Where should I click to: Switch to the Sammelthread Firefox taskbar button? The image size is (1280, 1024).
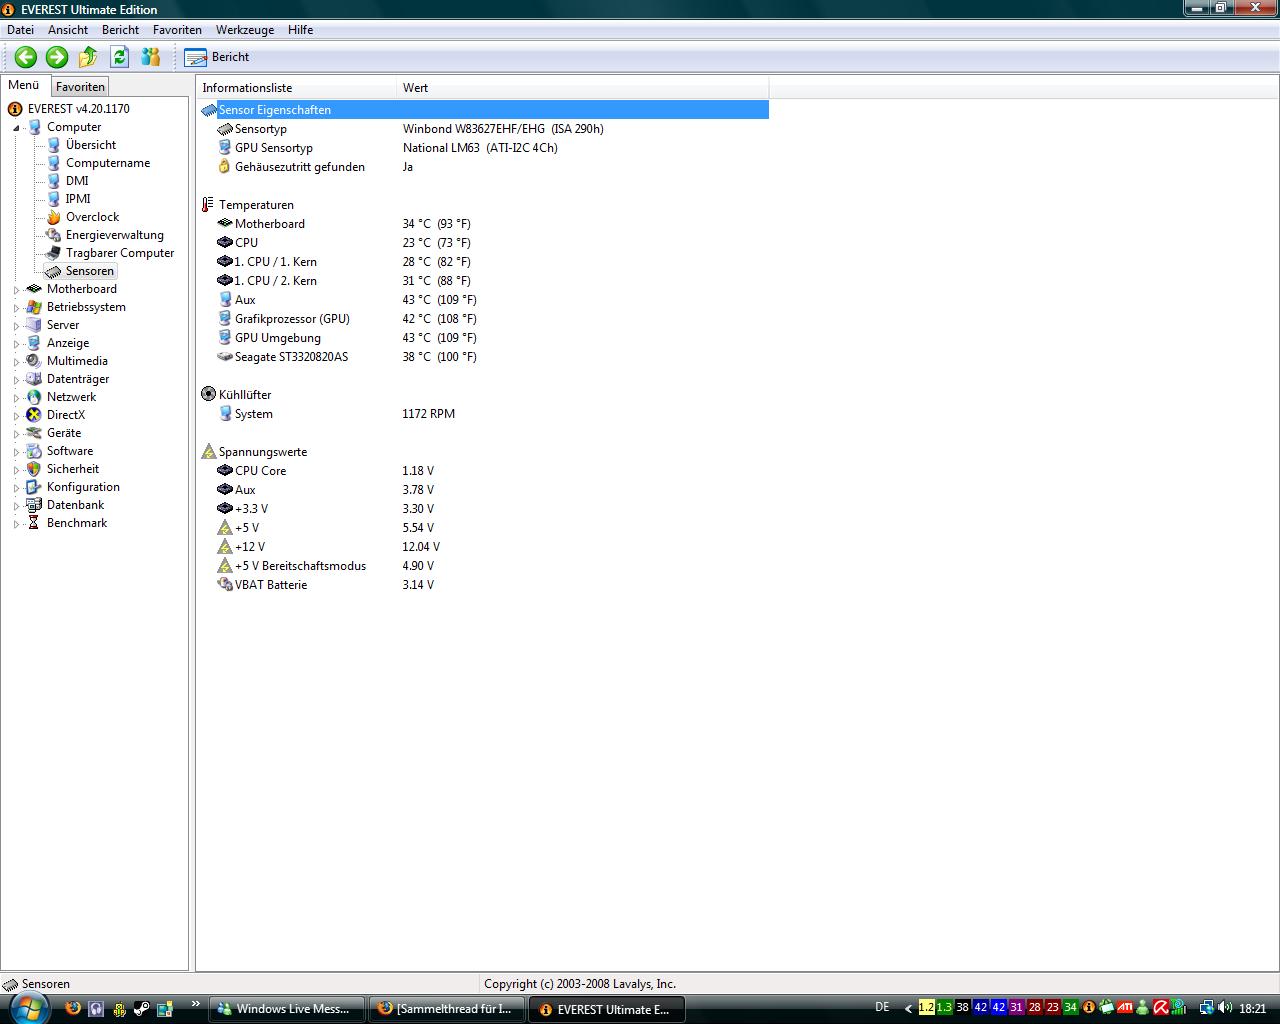[x=447, y=1009]
